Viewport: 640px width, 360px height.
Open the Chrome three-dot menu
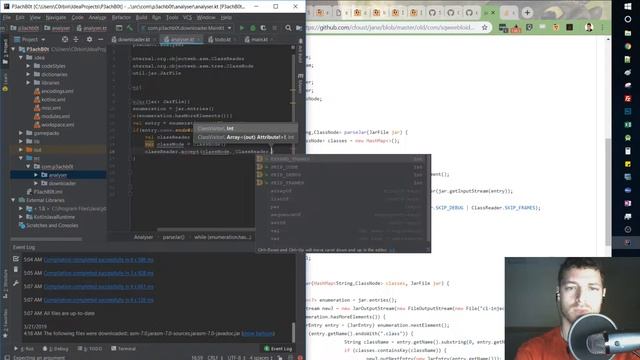[x=602, y=27]
